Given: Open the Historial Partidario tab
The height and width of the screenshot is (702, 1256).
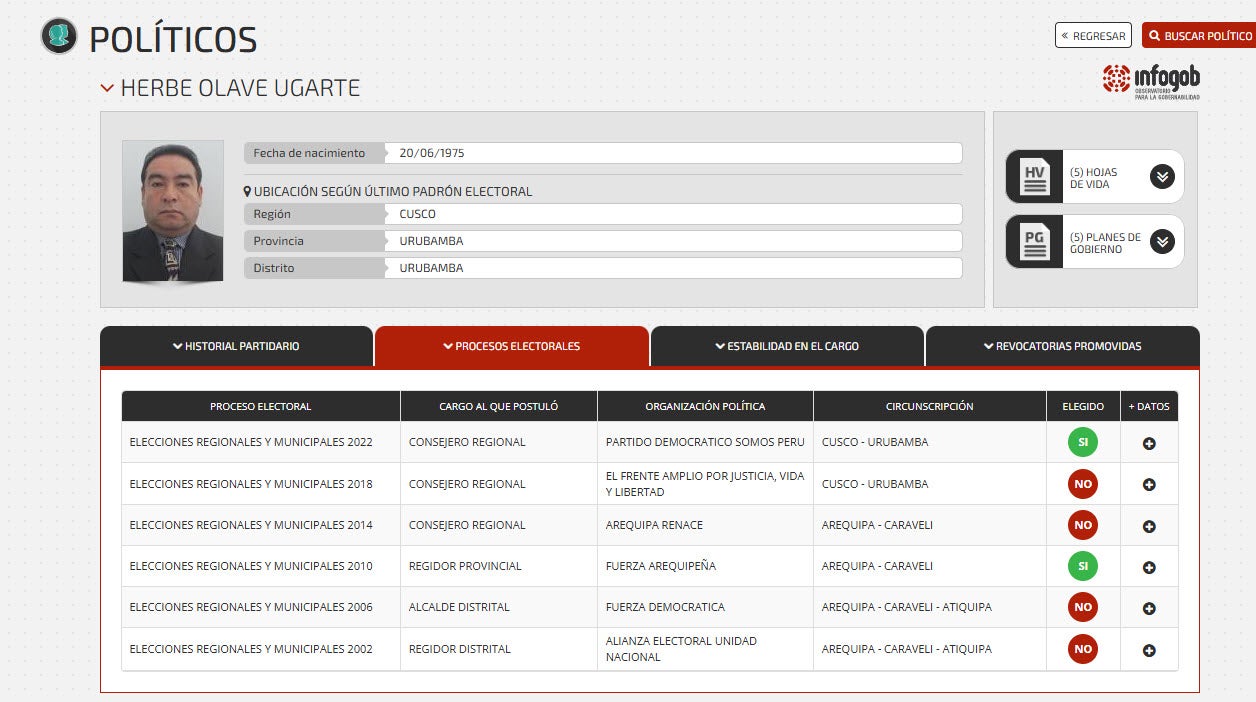Looking at the screenshot, I should (x=236, y=346).
